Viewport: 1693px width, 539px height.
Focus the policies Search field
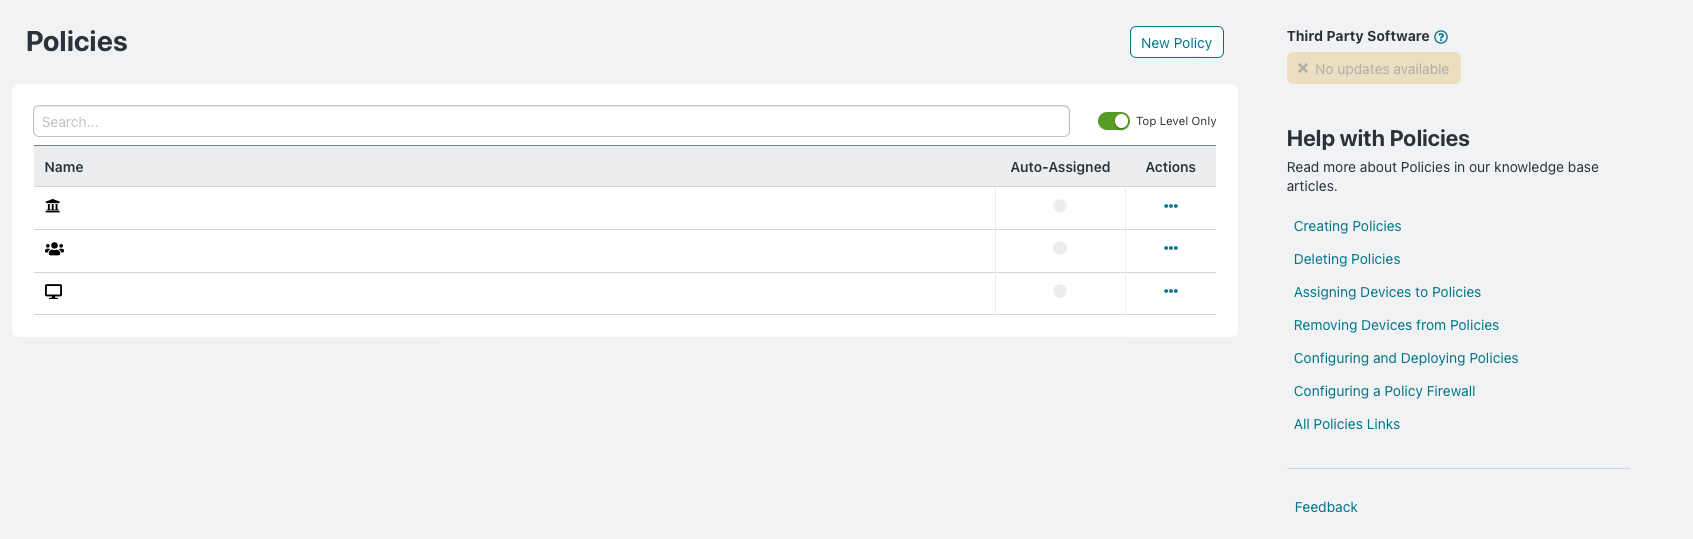[x=551, y=121]
